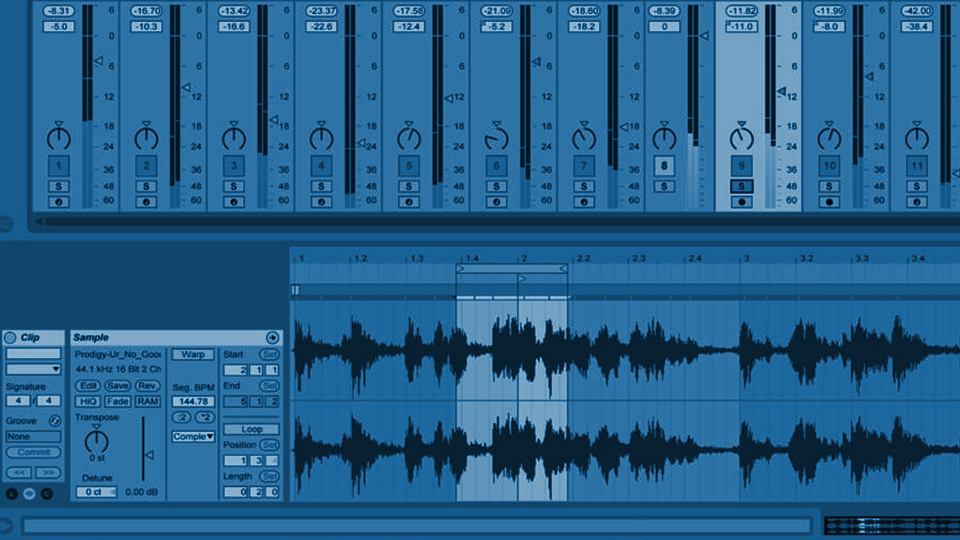Deactivate track 2 with its number button
Image resolution: width=960 pixels, height=540 pixels.
(x=146, y=165)
